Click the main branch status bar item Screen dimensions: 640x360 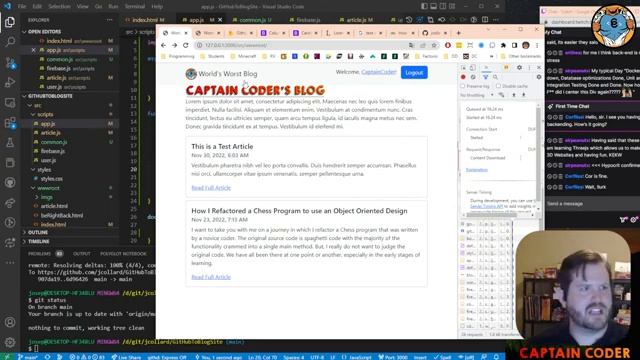[28, 357]
